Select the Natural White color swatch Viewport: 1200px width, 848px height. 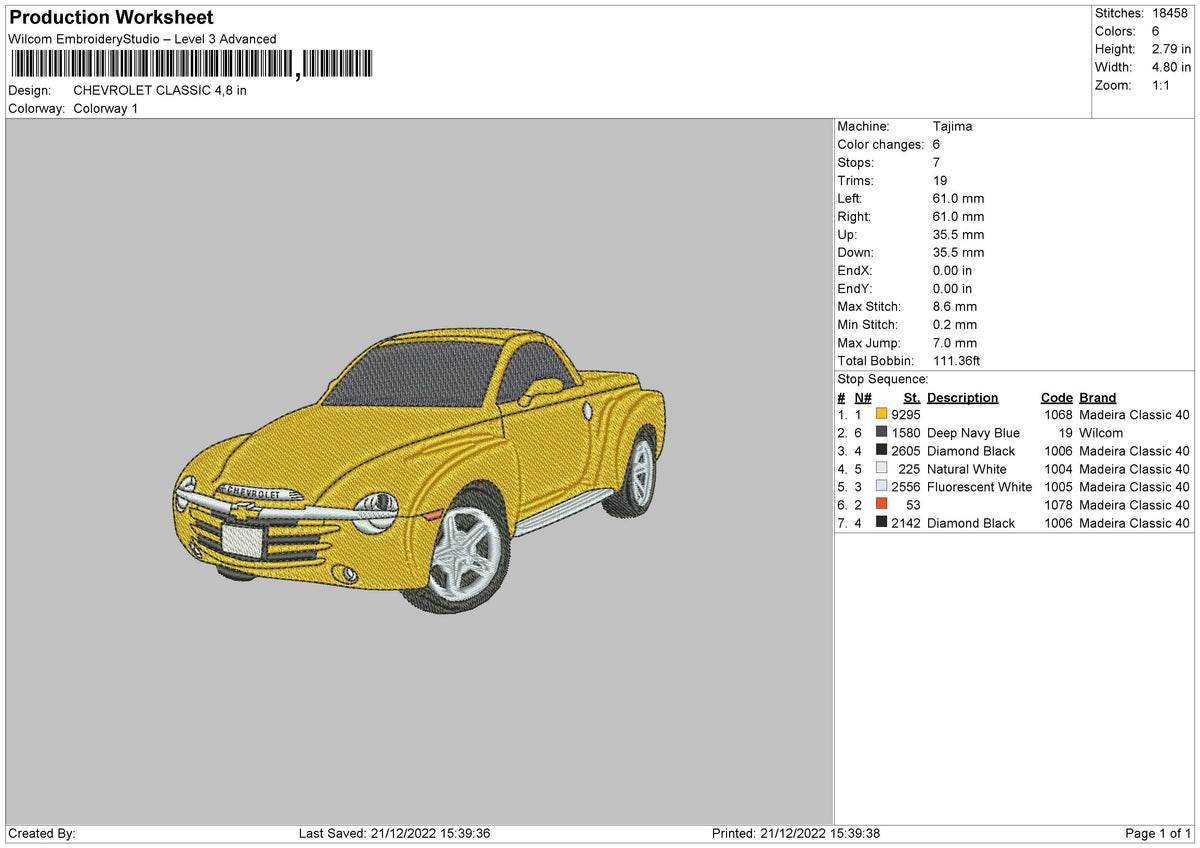click(881, 468)
